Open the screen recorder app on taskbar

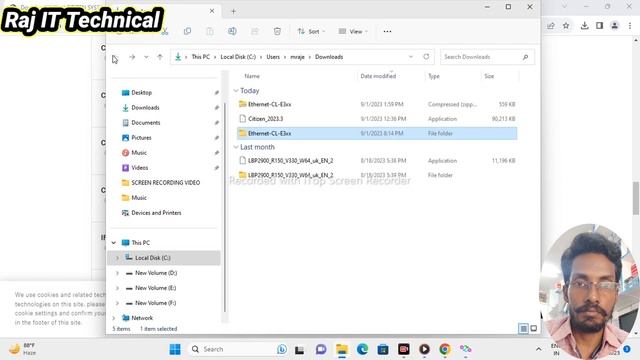pos(404,349)
